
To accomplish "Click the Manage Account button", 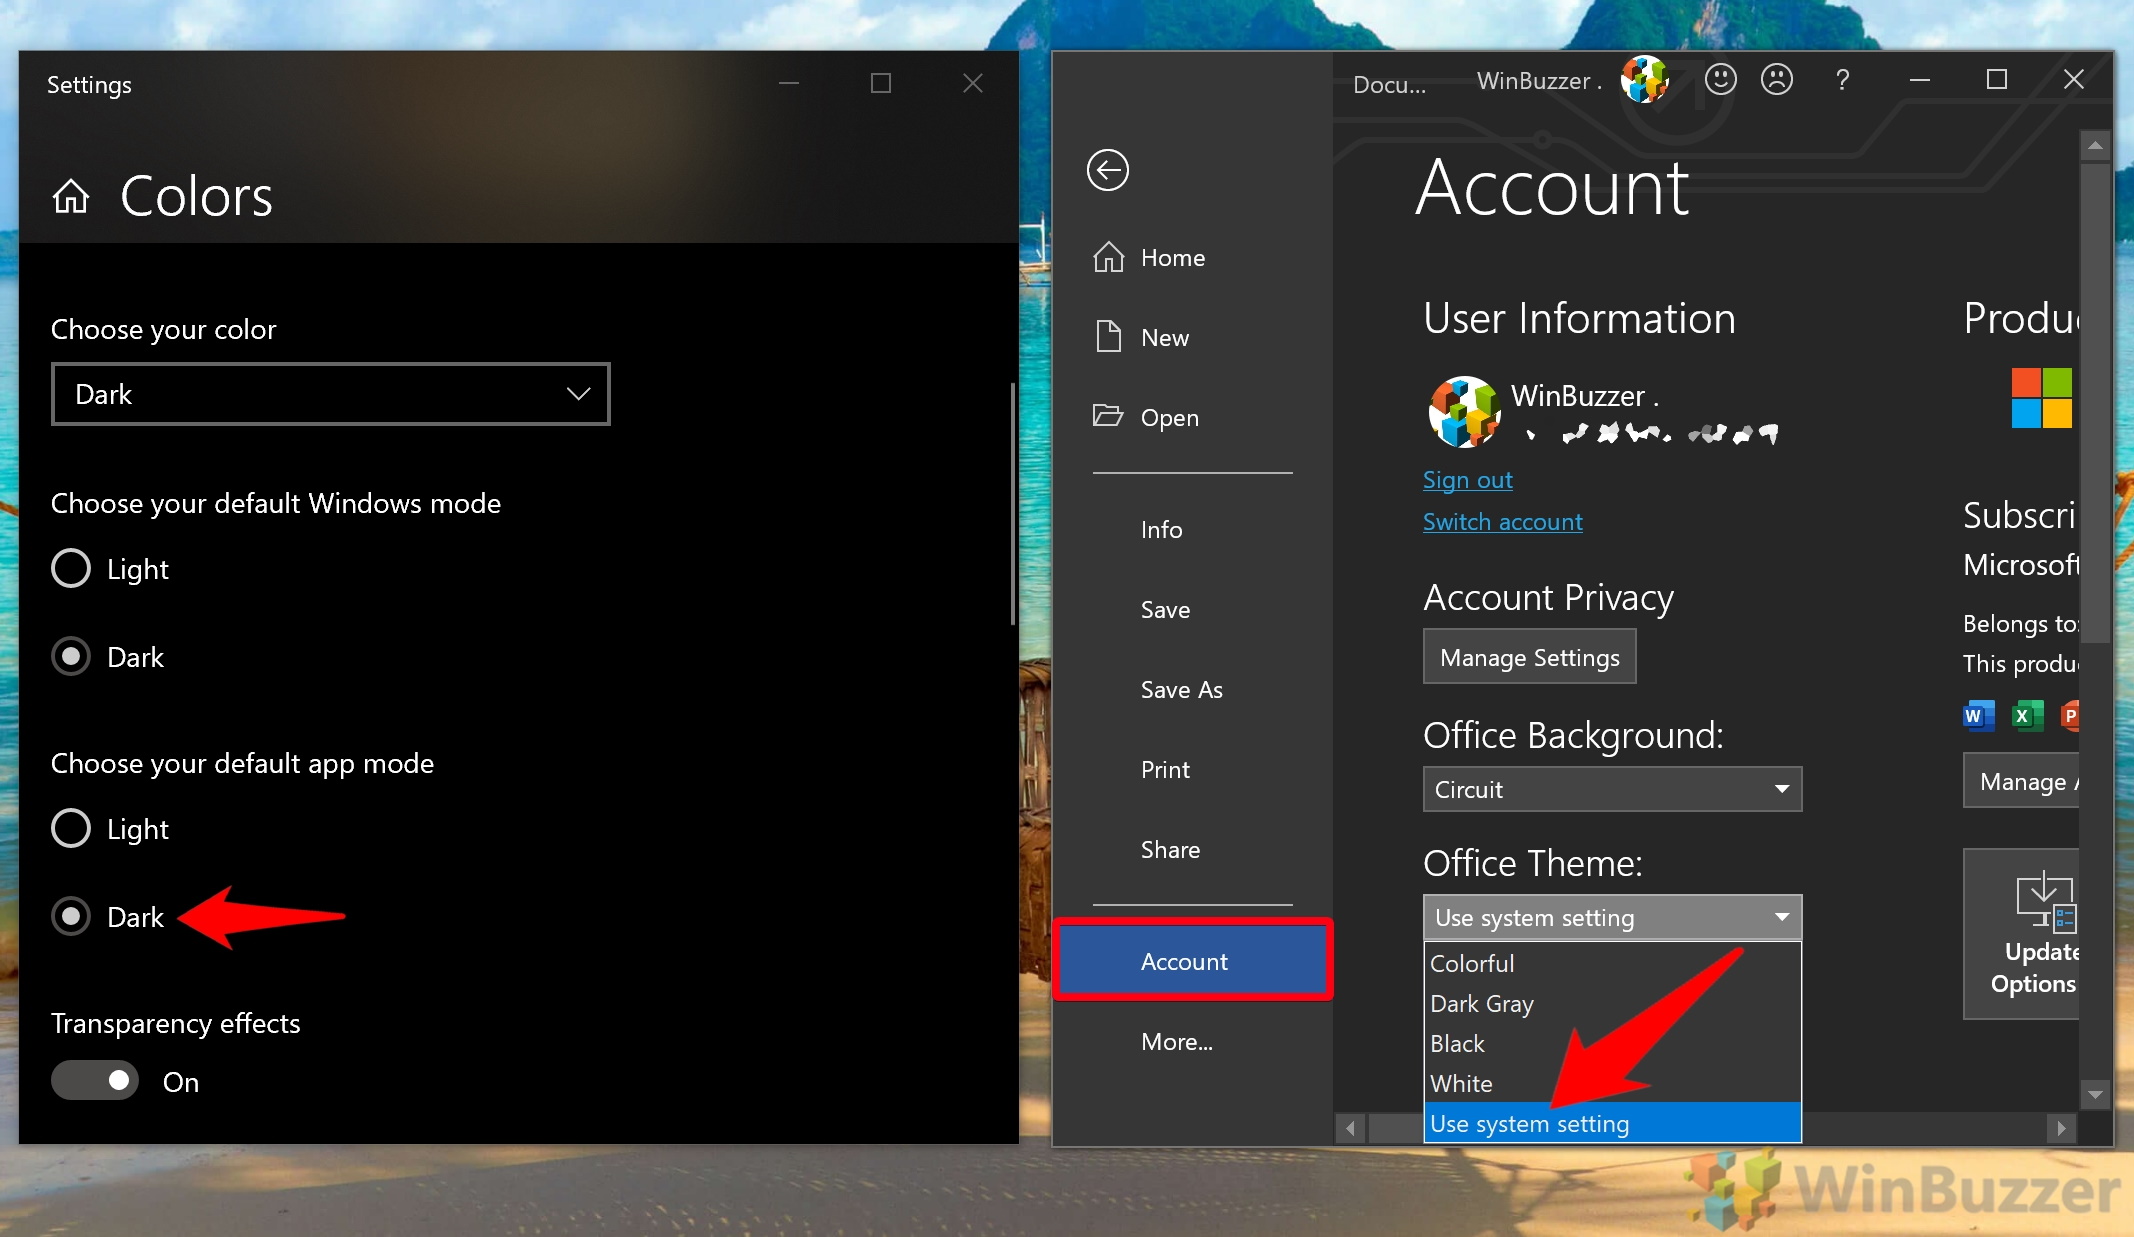I will click(2022, 781).
